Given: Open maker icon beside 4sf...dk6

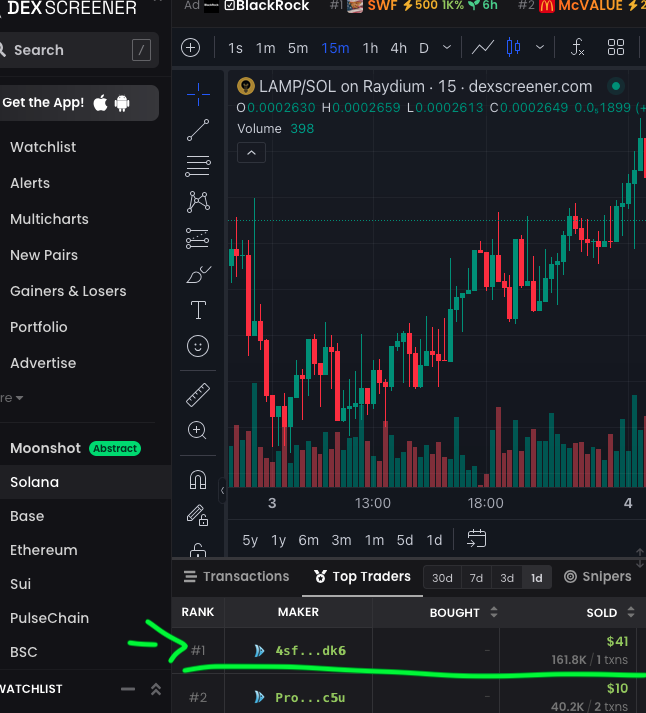Looking at the screenshot, I should [x=260, y=651].
